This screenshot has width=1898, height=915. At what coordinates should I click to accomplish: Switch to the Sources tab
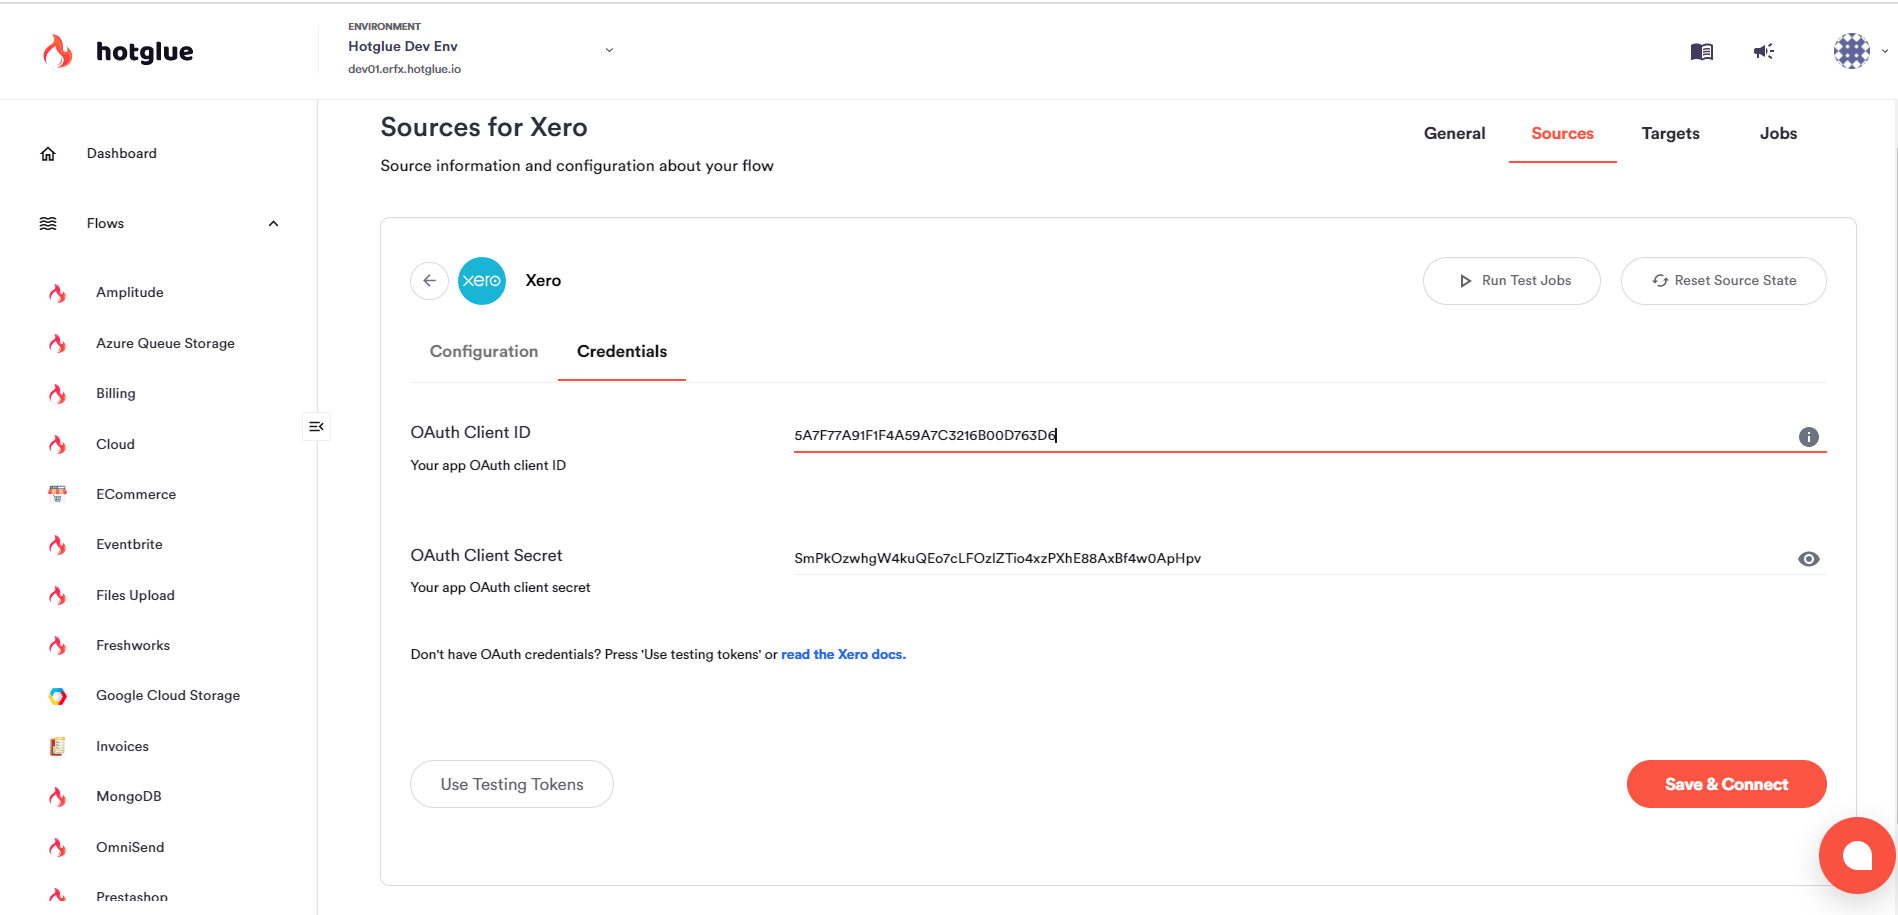[1562, 134]
